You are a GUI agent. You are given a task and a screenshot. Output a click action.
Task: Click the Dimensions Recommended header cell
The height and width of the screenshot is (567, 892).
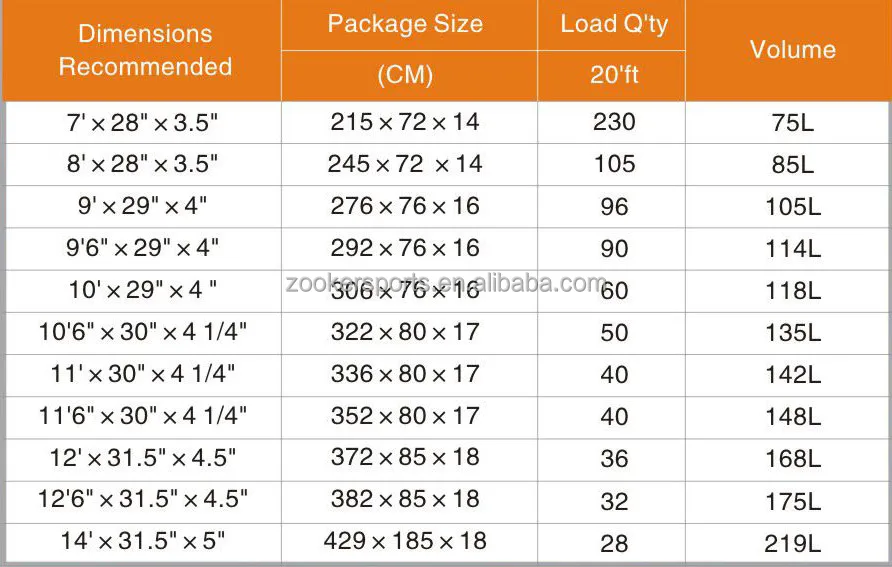144,50
